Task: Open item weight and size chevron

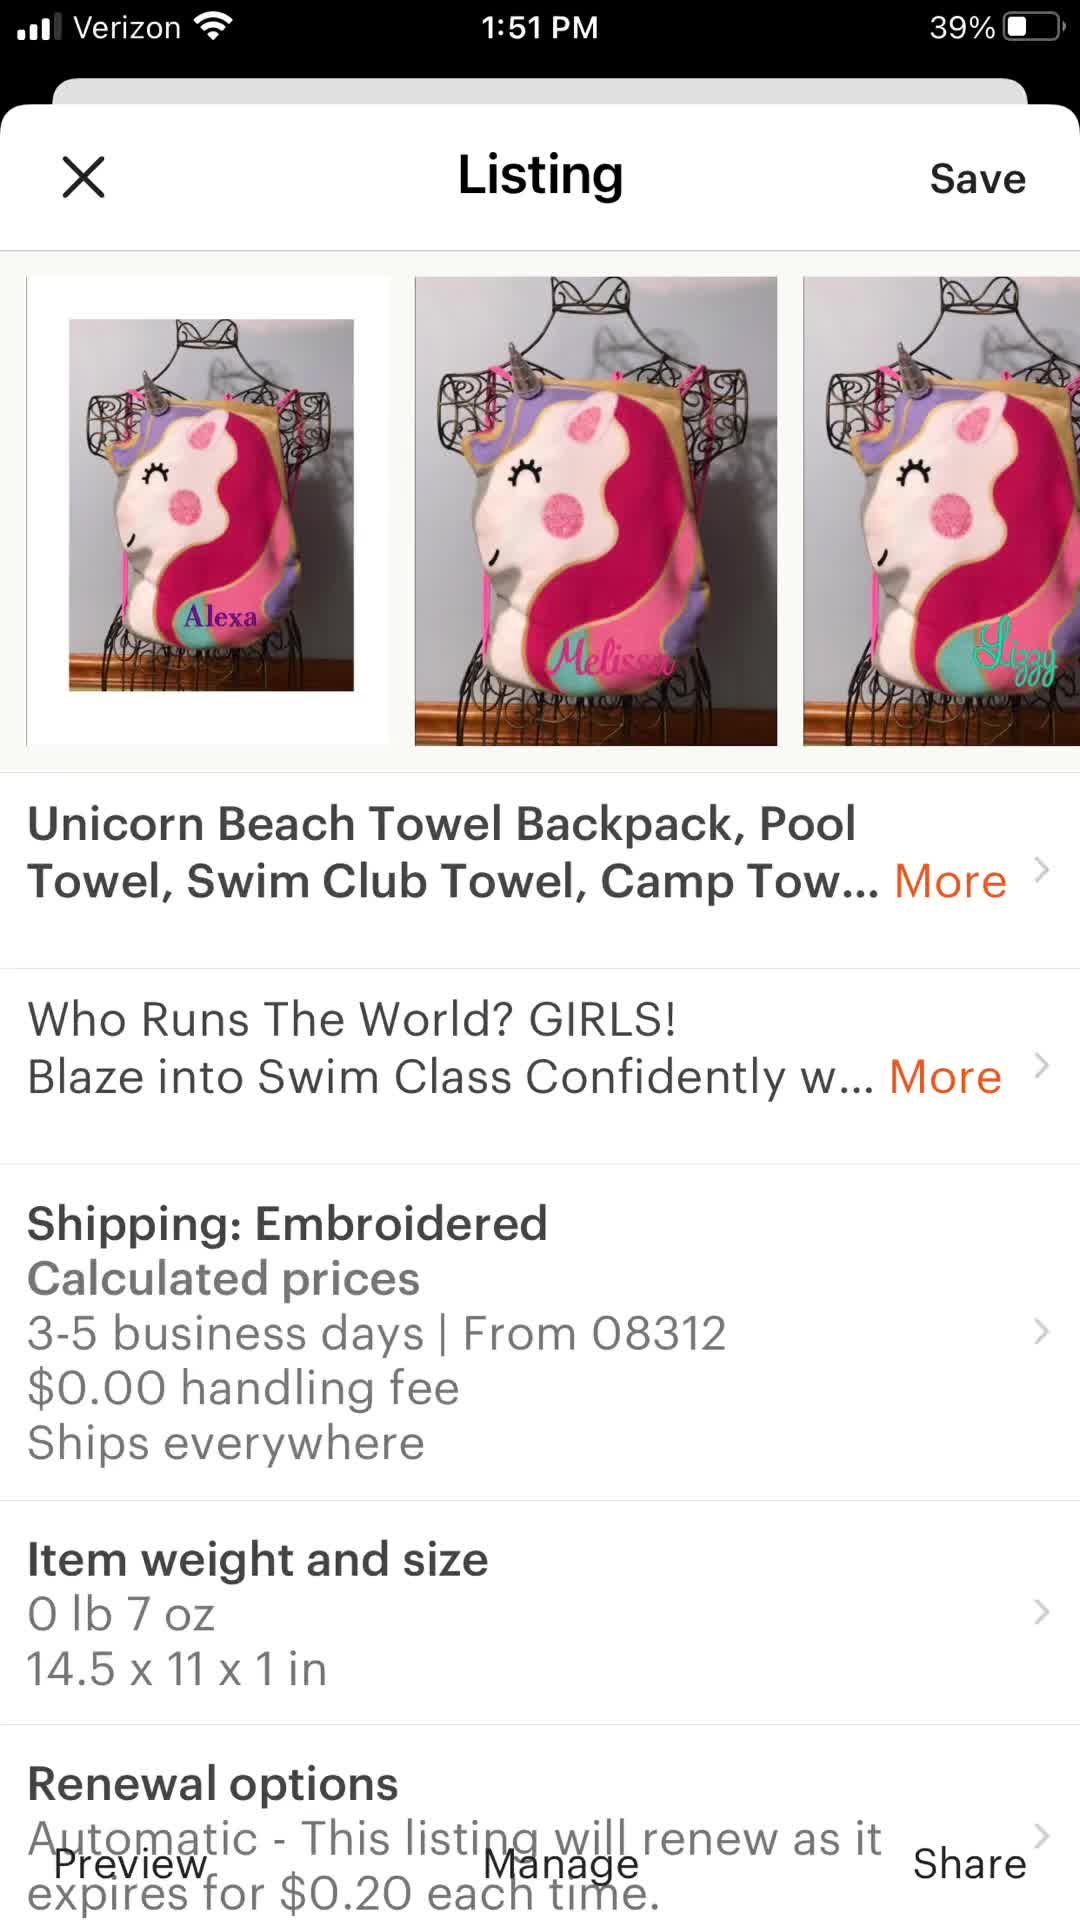Action: [1041, 1612]
